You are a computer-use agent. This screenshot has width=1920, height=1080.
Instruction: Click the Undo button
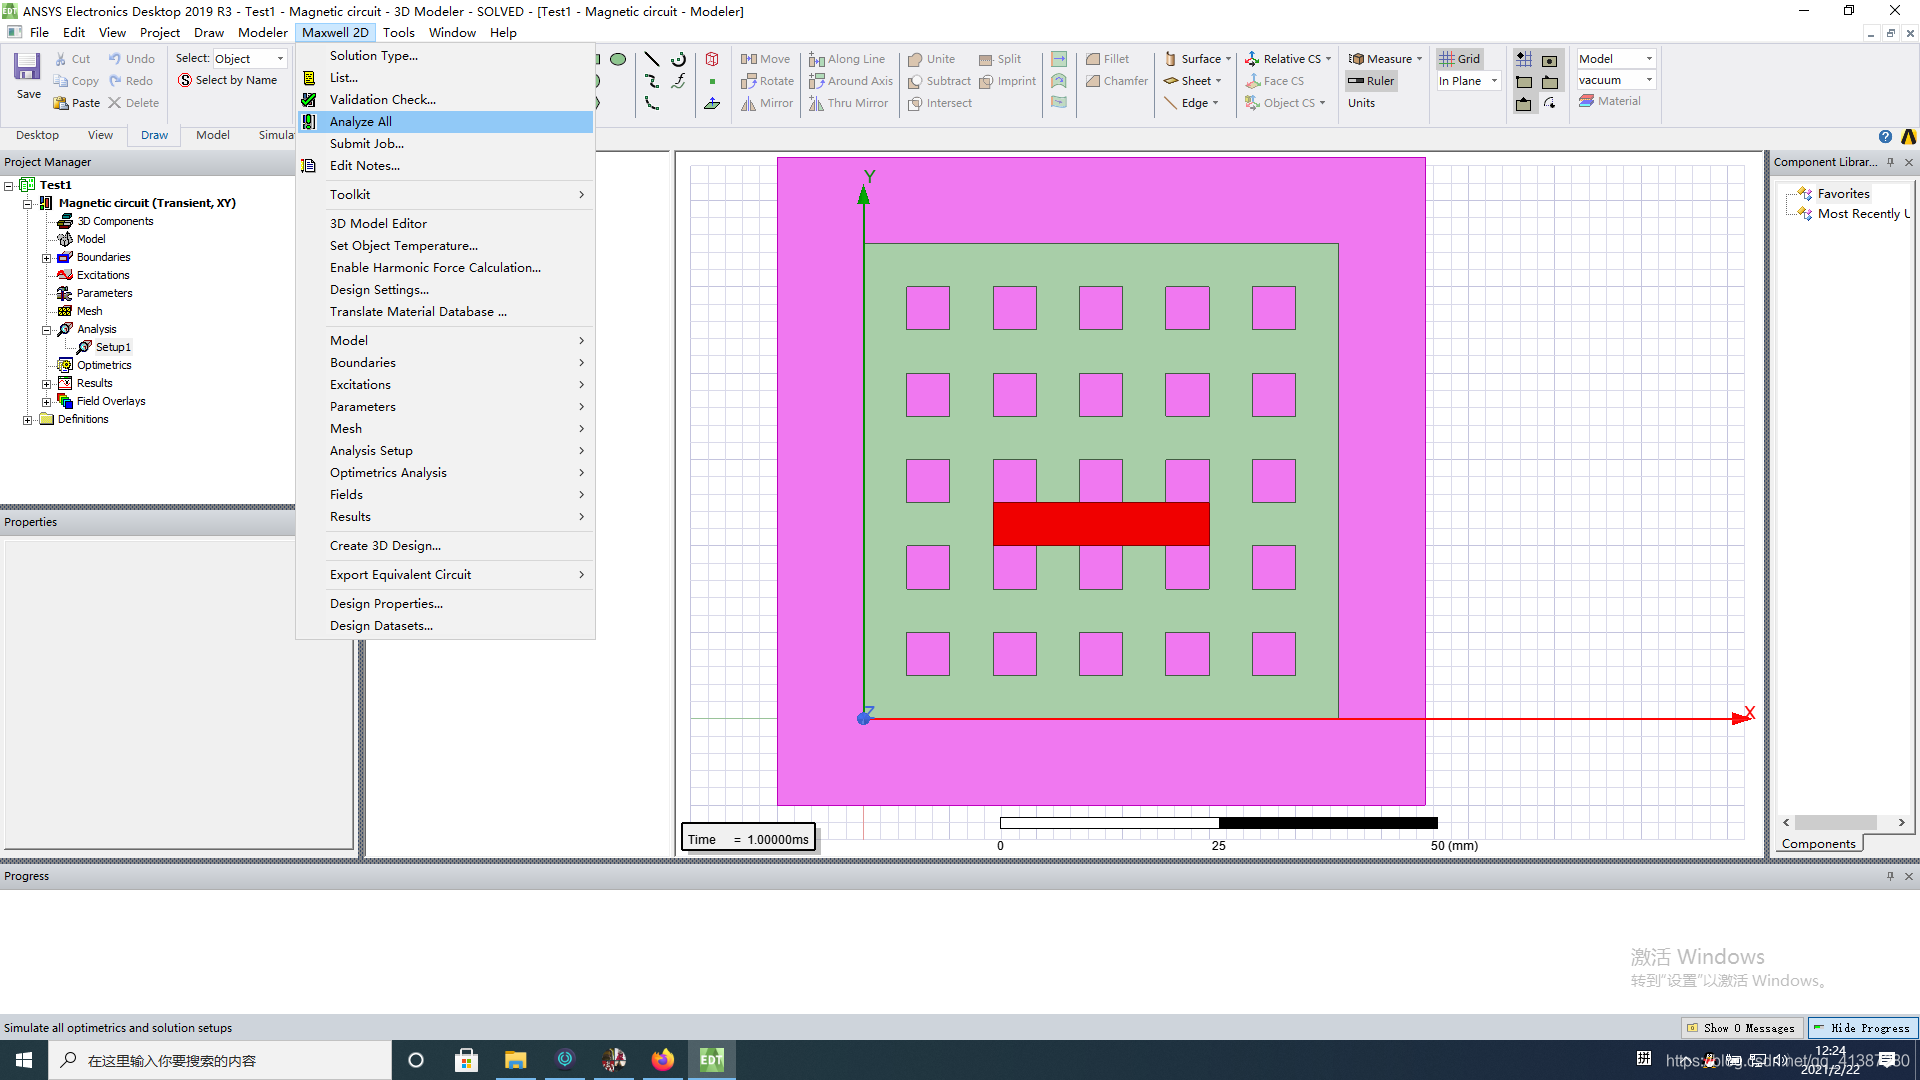(132, 59)
